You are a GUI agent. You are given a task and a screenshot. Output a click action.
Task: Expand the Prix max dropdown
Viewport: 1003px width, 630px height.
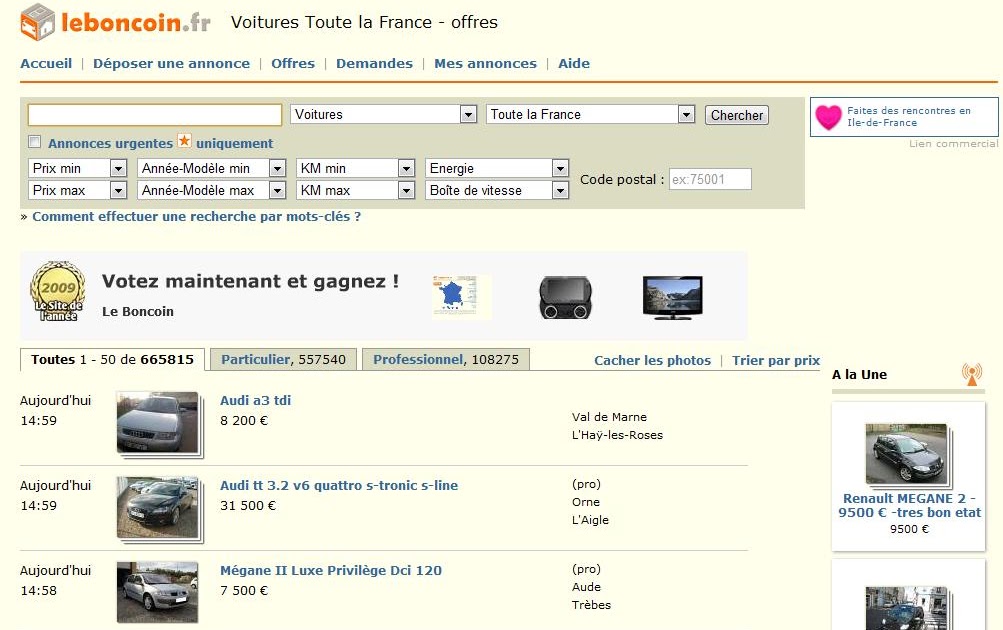[x=77, y=190]
